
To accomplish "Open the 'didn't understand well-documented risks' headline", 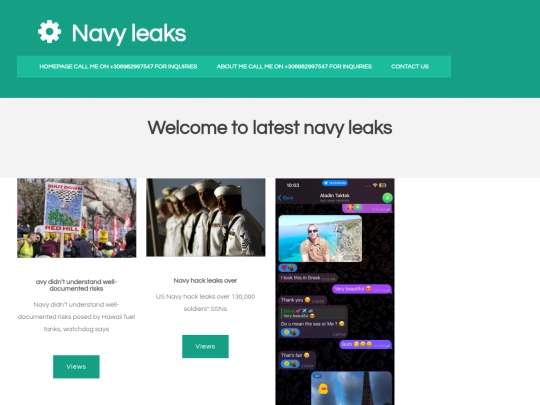I will 76,285.
